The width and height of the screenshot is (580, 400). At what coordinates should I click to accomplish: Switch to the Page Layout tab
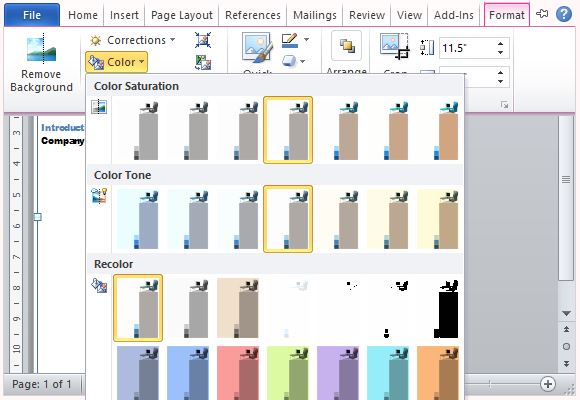182,15
